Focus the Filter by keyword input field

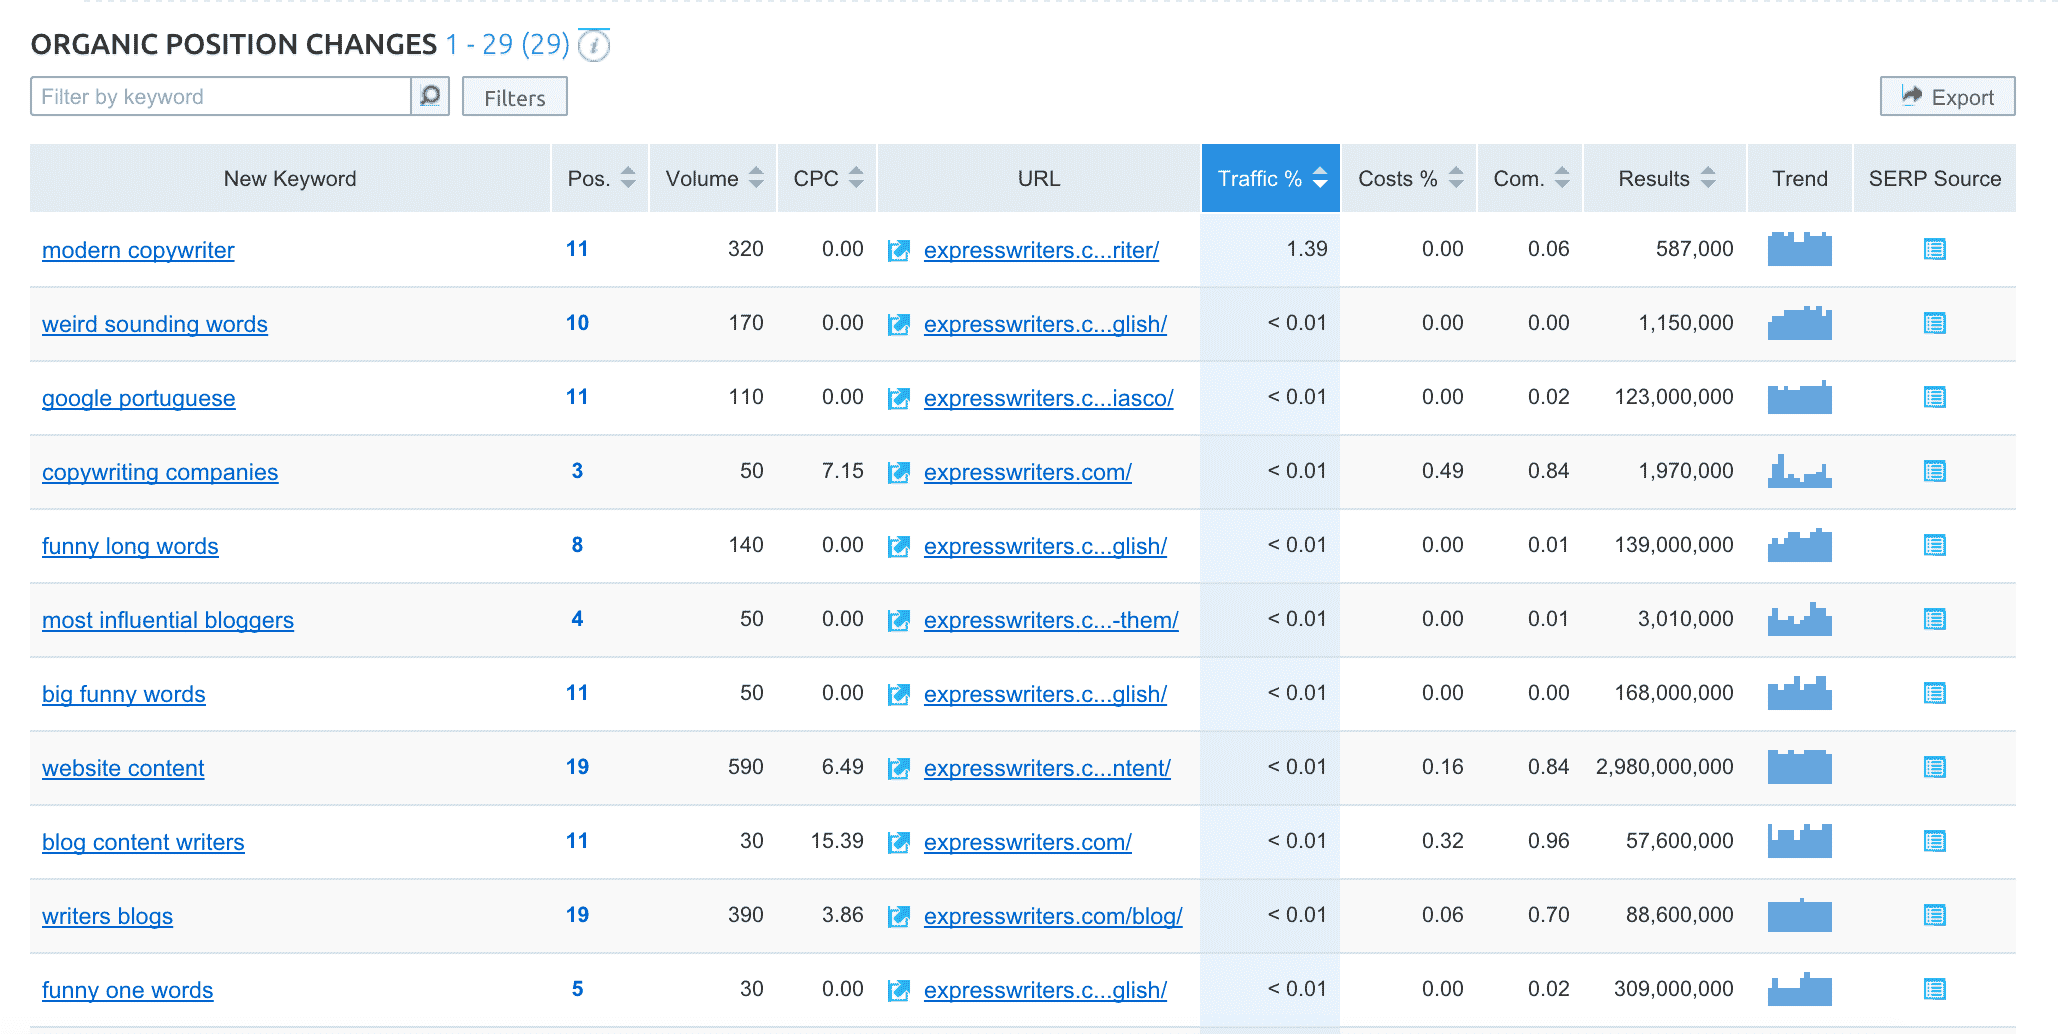(x=221, y=97)
